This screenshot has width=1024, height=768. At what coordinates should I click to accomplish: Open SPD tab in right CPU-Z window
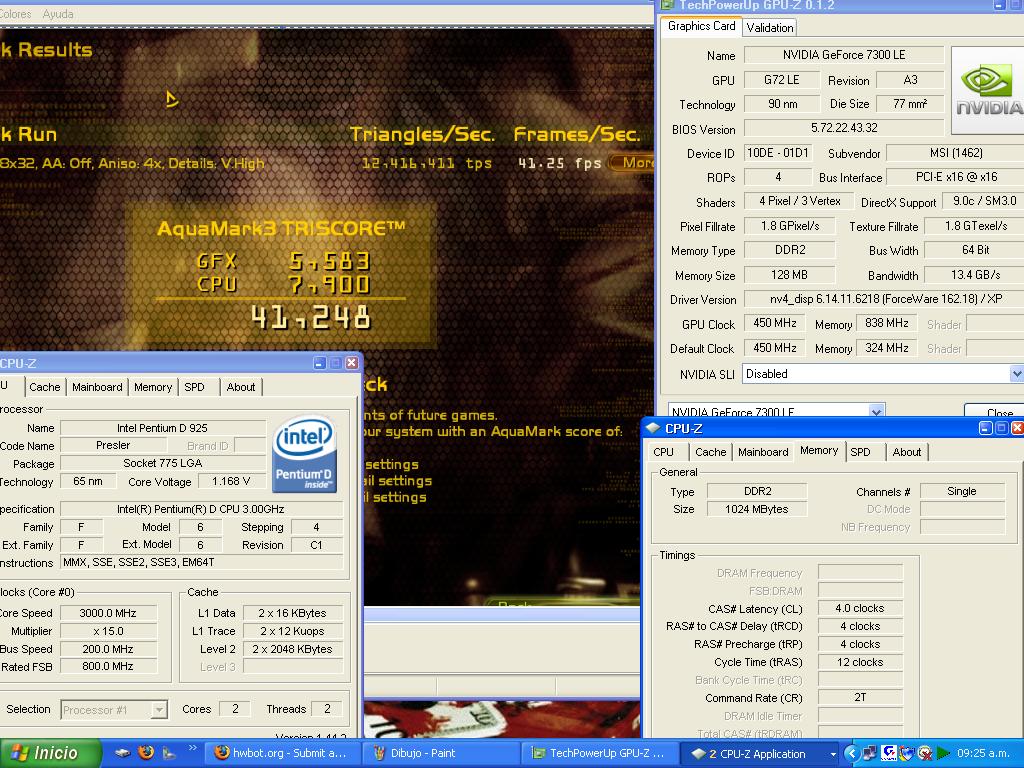point(860,452)
